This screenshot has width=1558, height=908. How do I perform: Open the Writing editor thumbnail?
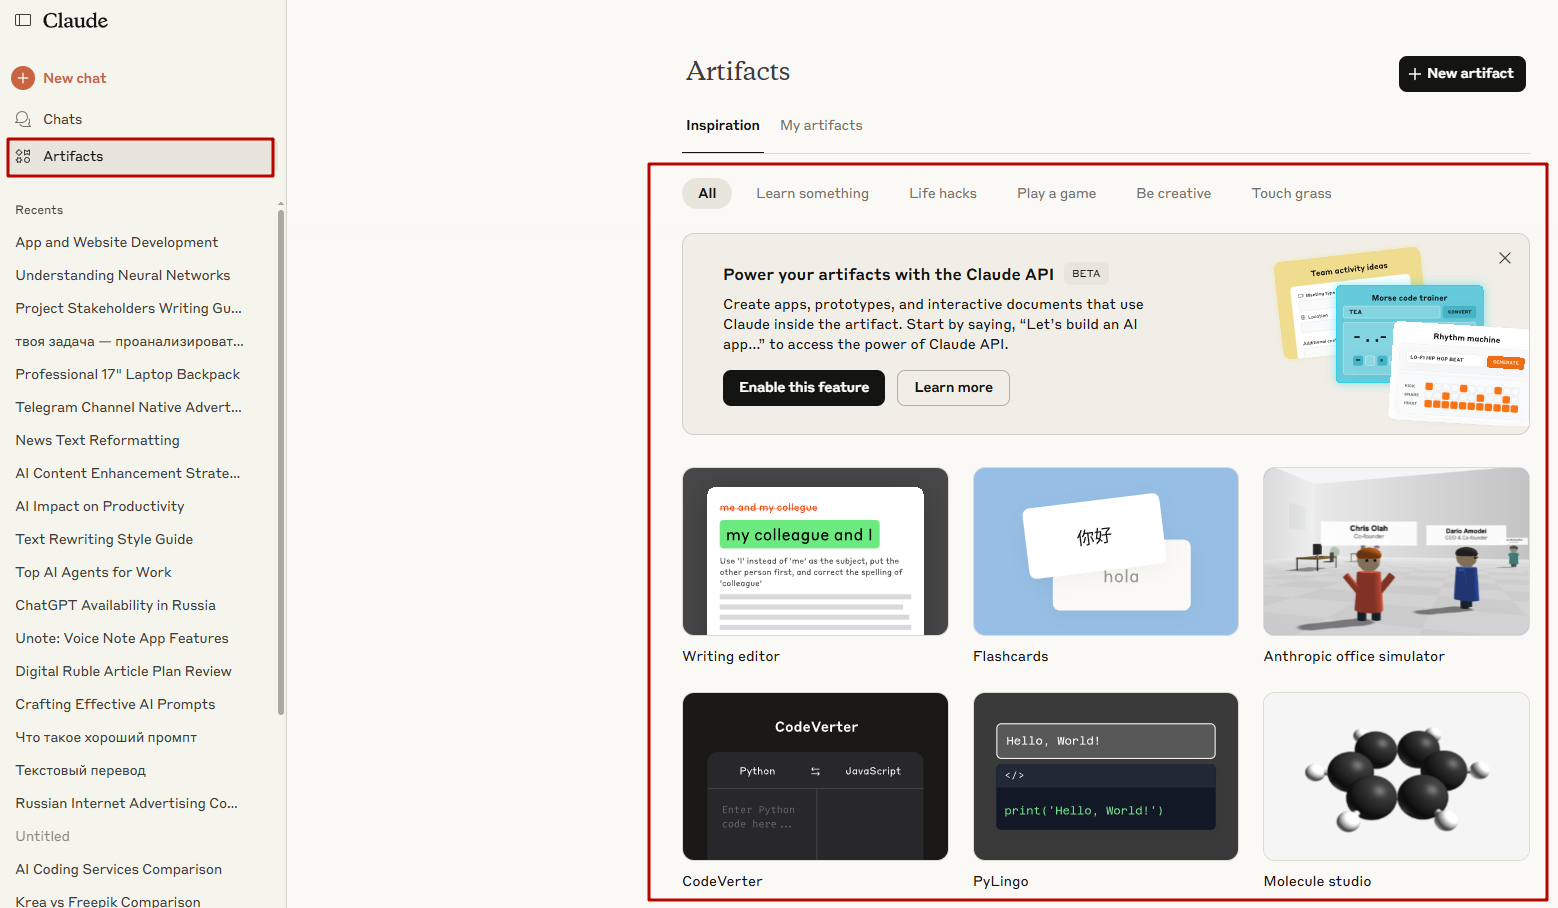[815, 551]
